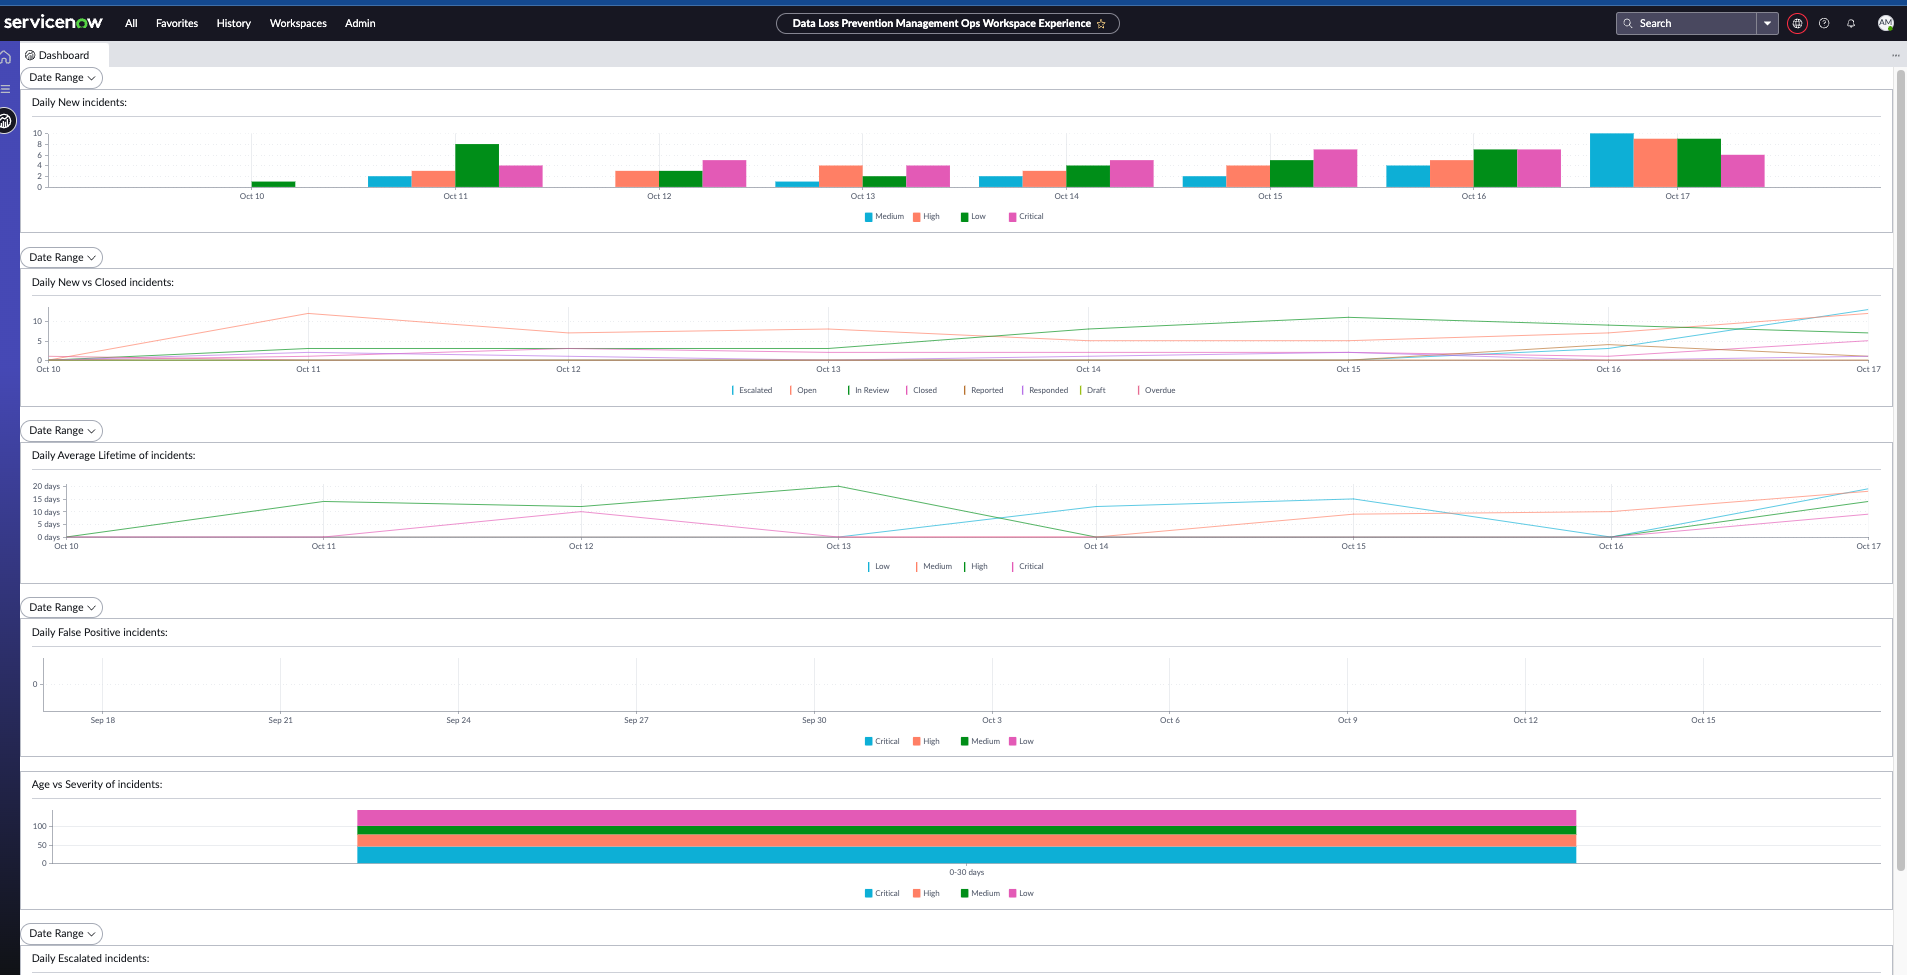Screen dimensions: 1907x975
Task: Click the 'Age vs Severity of incidents:' heading
Action: tap(97, 784)
